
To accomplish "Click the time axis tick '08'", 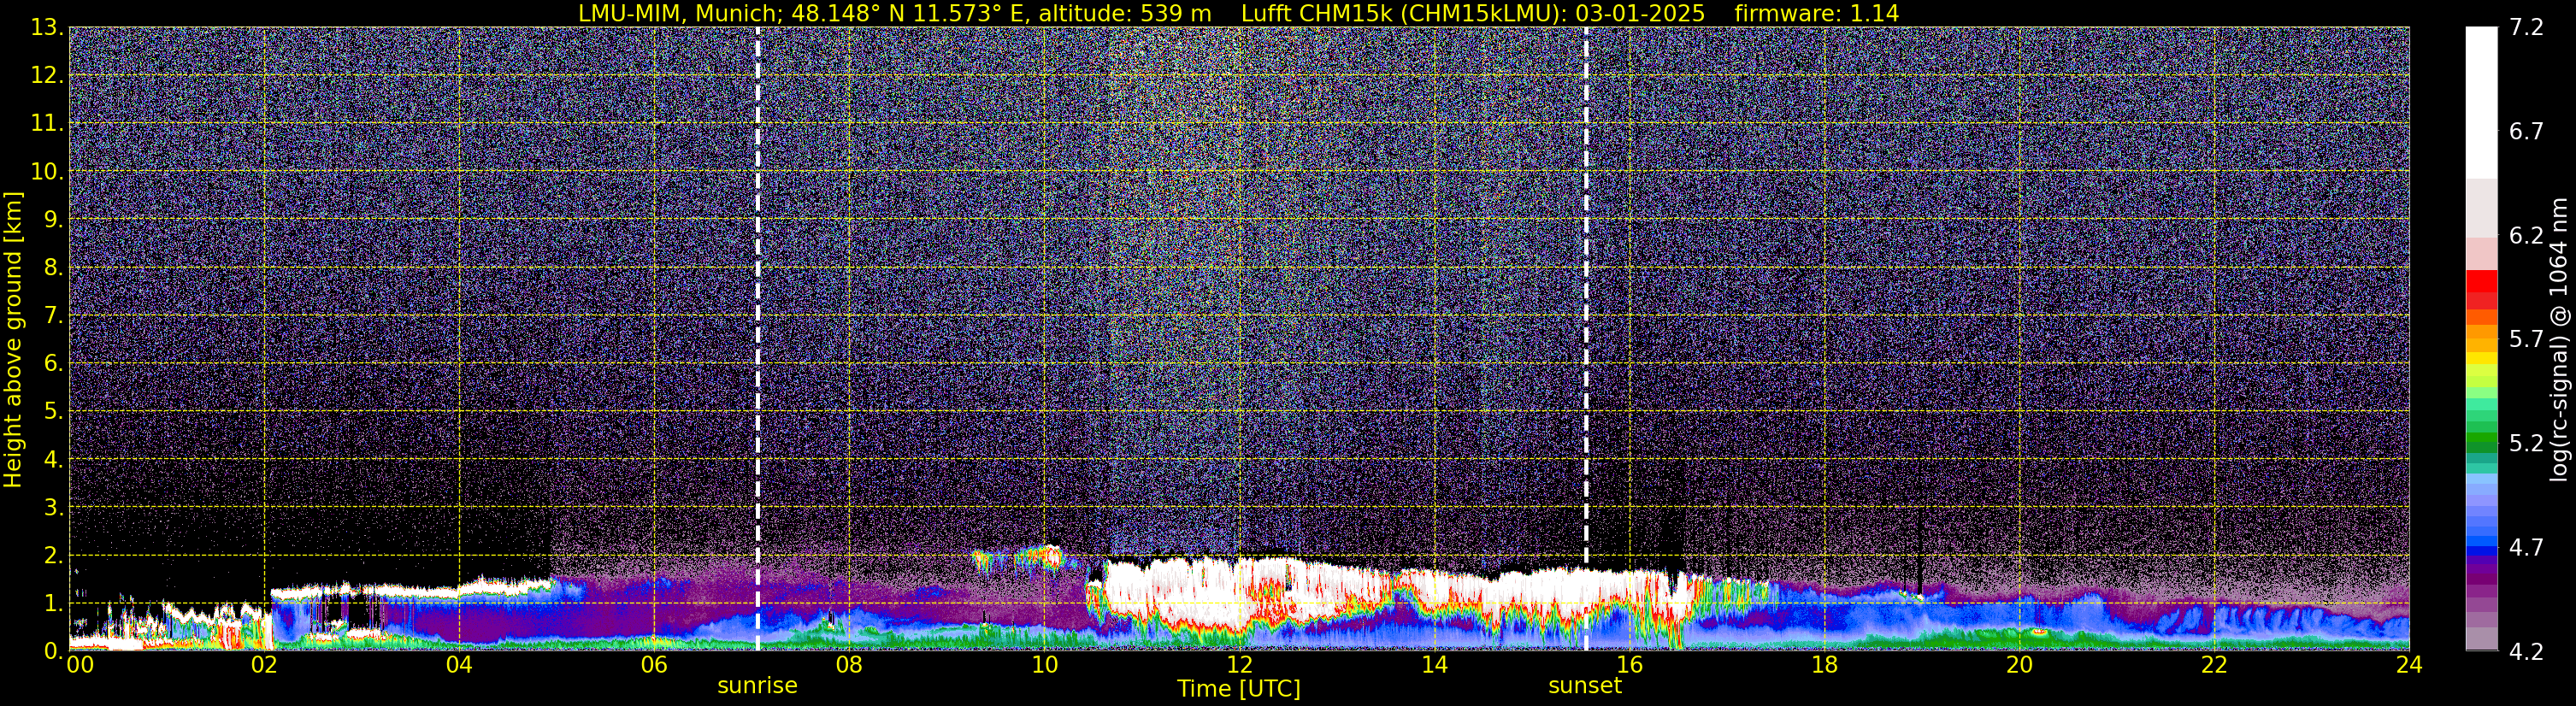I will (849, 665).
